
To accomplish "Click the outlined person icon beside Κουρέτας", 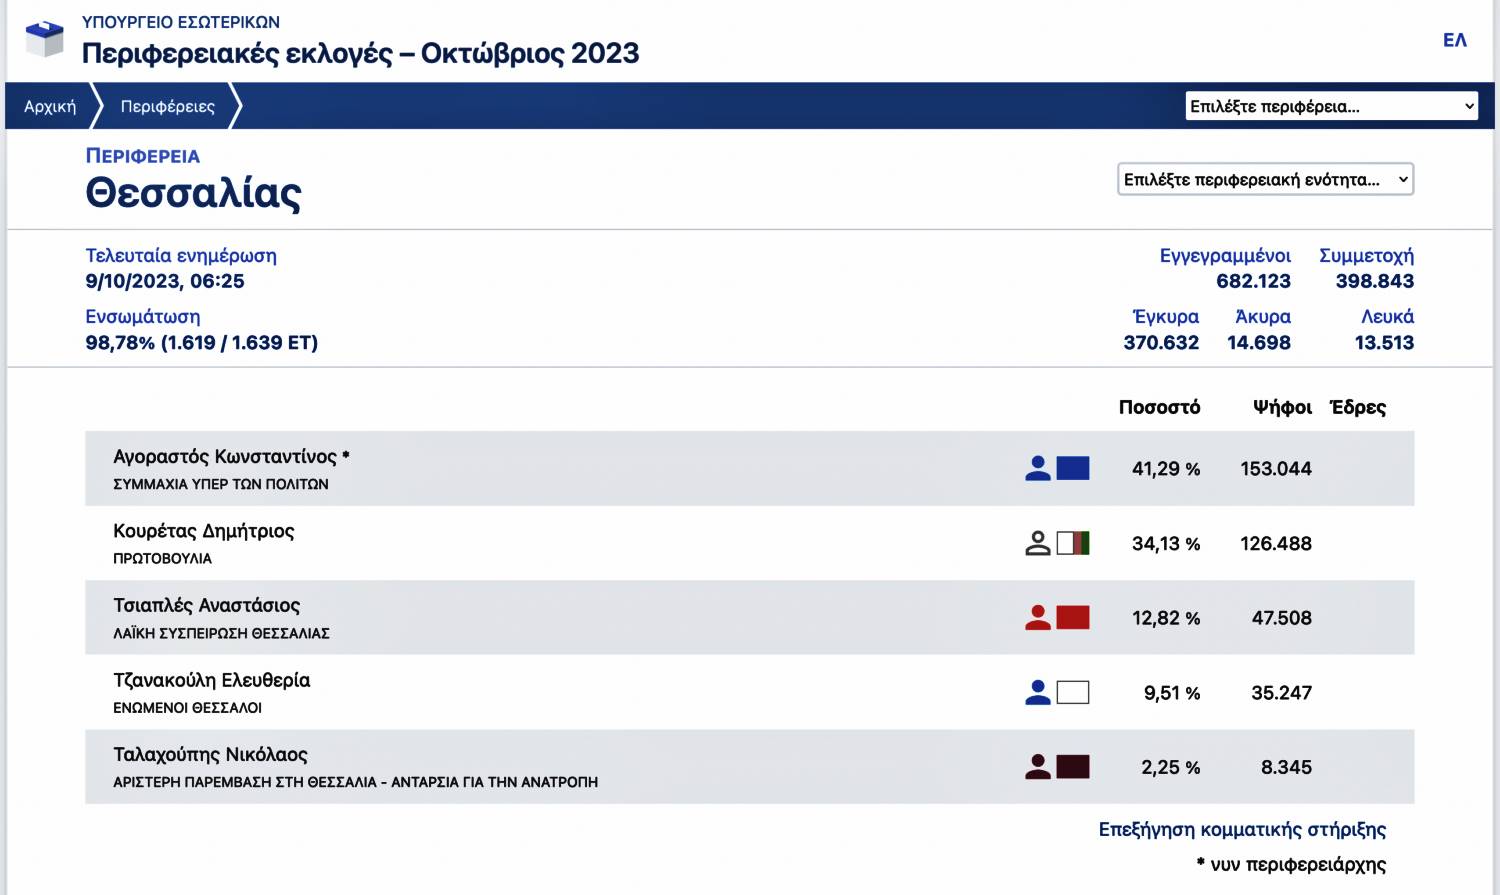I will [1038, 543].
